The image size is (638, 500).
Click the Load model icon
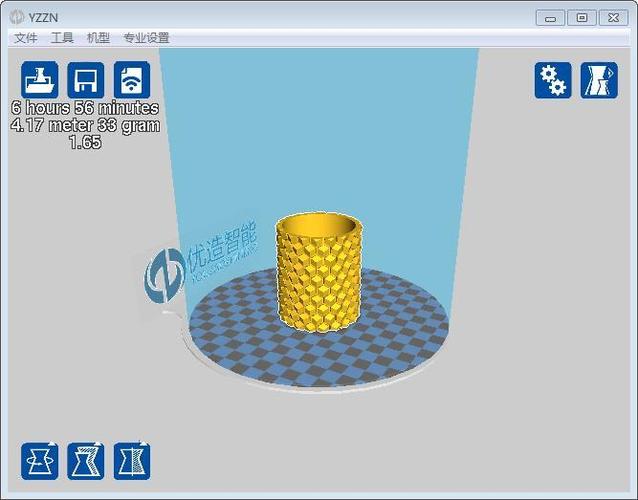coord(40,80)
